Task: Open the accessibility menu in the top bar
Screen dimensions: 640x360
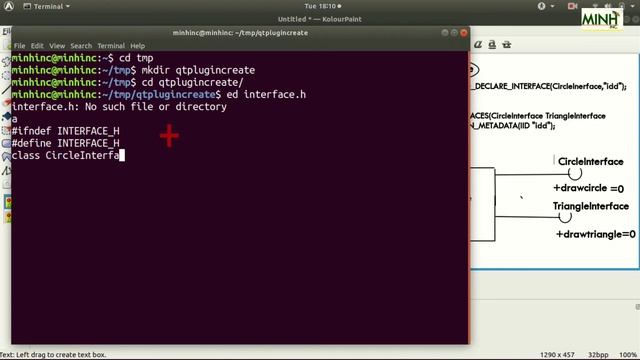Action: (545, 6)
